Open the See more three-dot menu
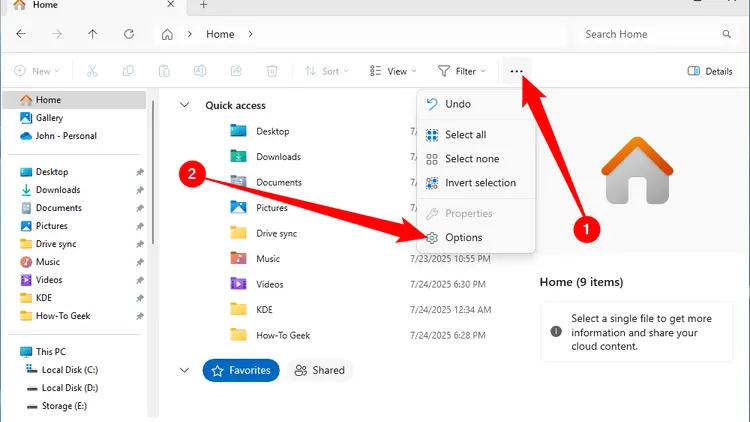Image resolution: width=750 pixels, height=422 pixels. tap(517, 71)
